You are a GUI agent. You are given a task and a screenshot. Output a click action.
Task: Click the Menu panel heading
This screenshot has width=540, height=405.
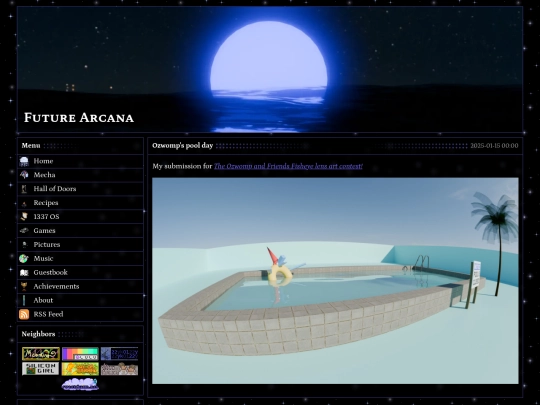tap(31, 146)
